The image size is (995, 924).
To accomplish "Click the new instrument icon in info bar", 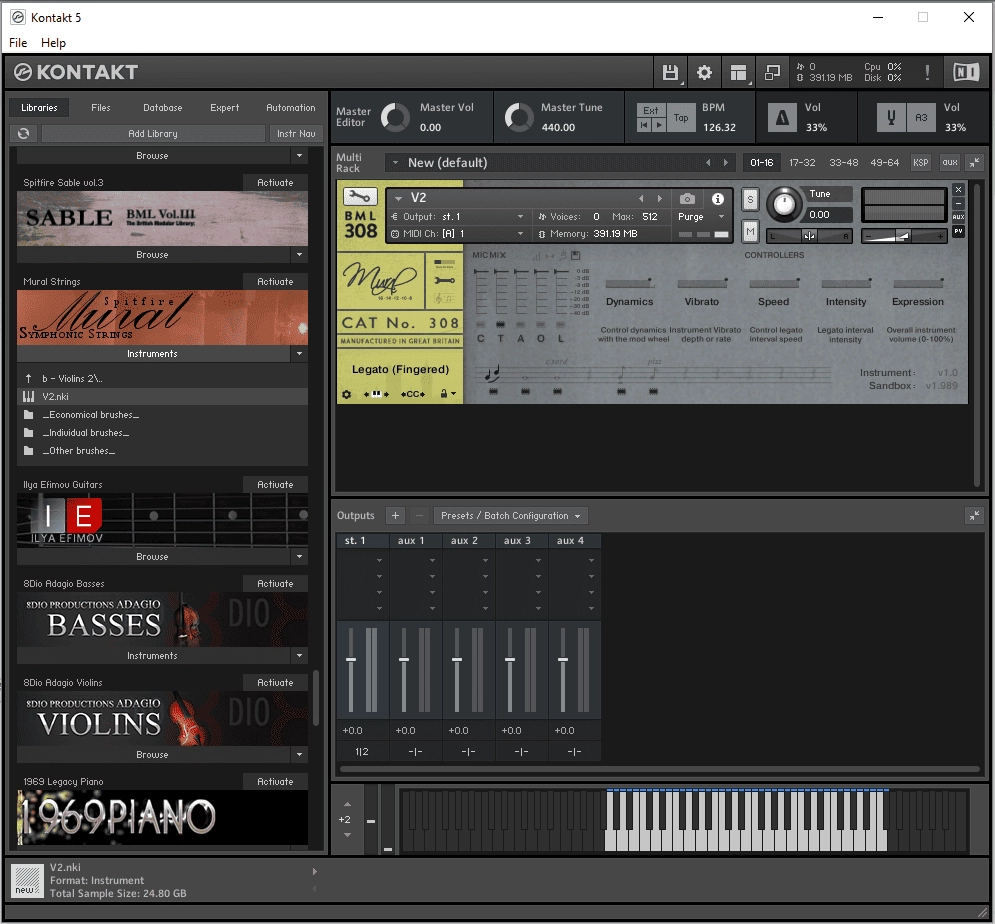I will click(x=27, y=881).
